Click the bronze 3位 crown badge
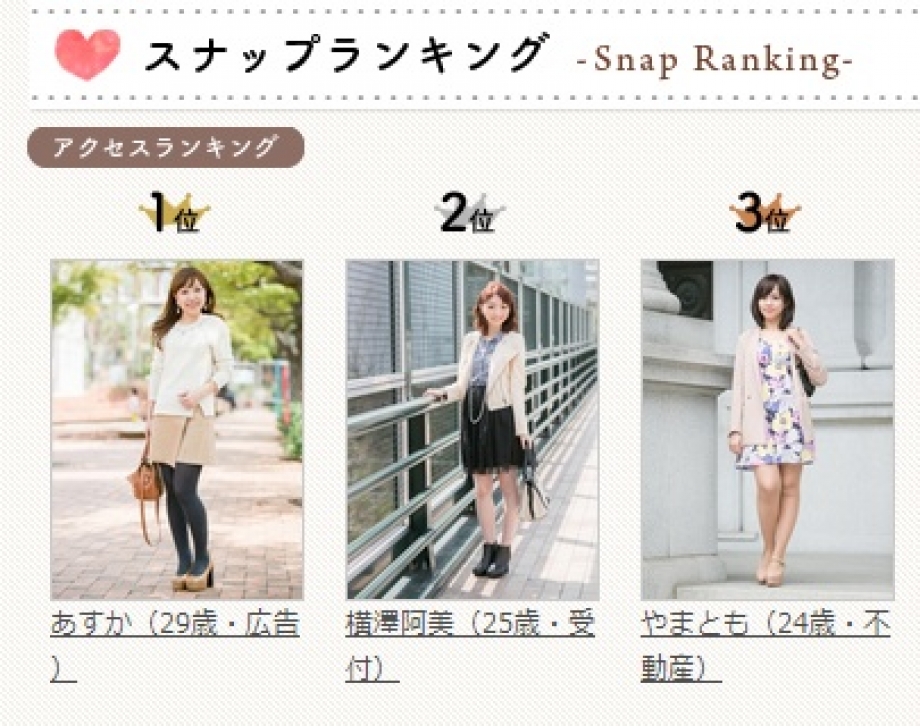This screenshot has height=726, width=920. [765, 212]
